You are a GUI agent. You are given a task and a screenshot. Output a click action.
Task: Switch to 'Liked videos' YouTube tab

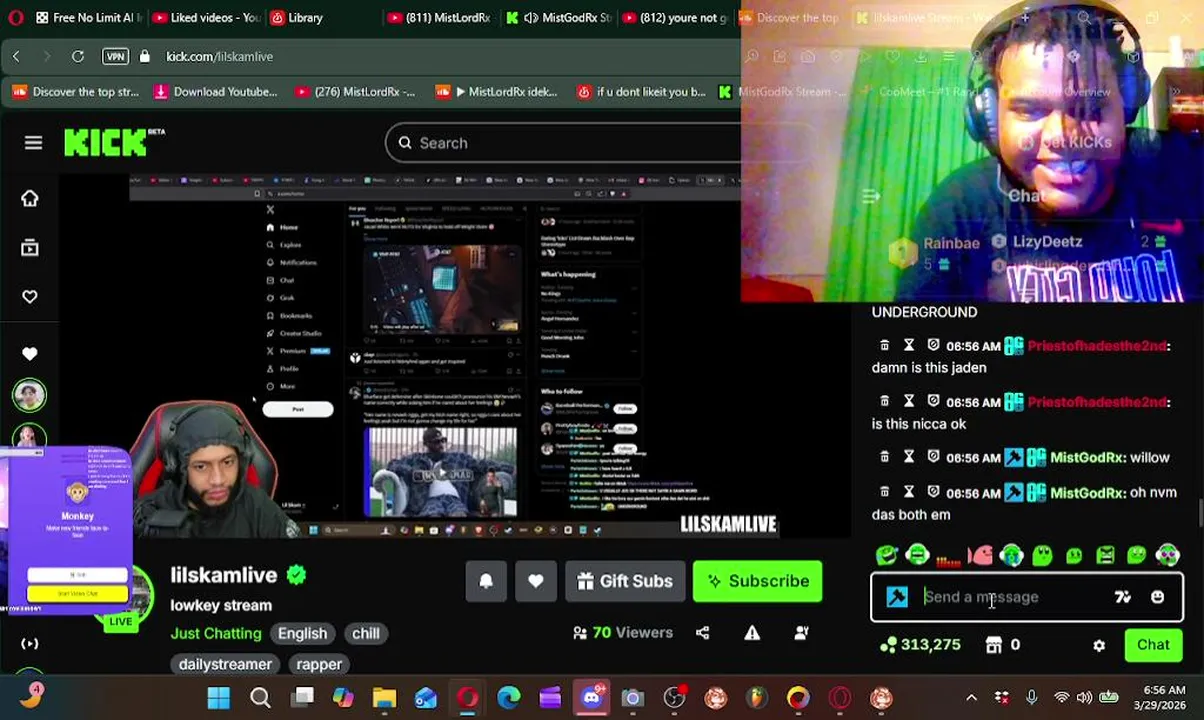coord(206,17)
